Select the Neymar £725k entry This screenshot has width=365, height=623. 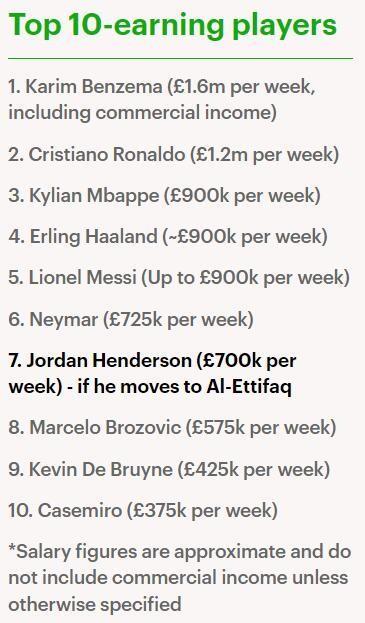[131, 319]
